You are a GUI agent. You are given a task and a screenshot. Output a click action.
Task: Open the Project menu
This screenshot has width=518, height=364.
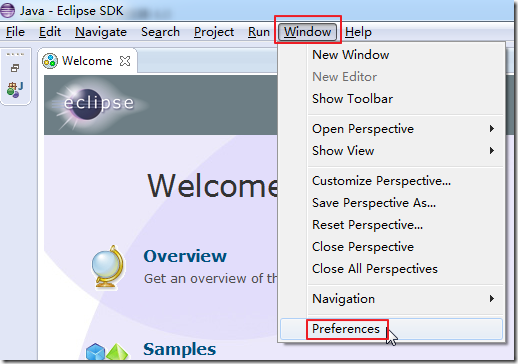coord(214,32)
